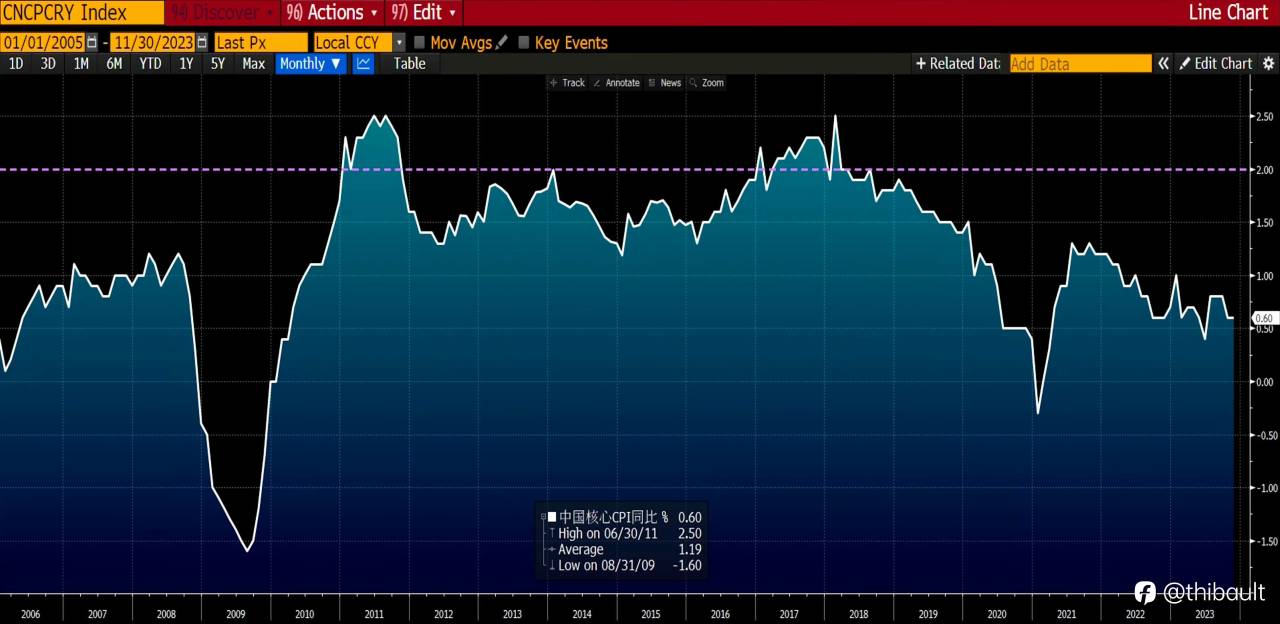Click the -1.50 y-axis label

(1263, 541)
